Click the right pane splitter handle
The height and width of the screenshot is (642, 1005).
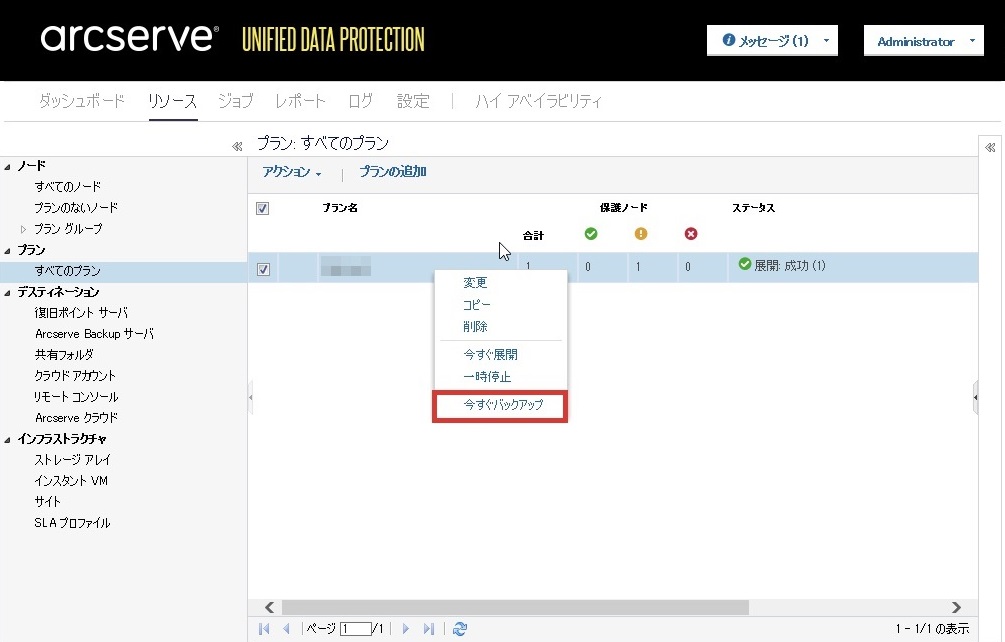[x=976, y=397]
